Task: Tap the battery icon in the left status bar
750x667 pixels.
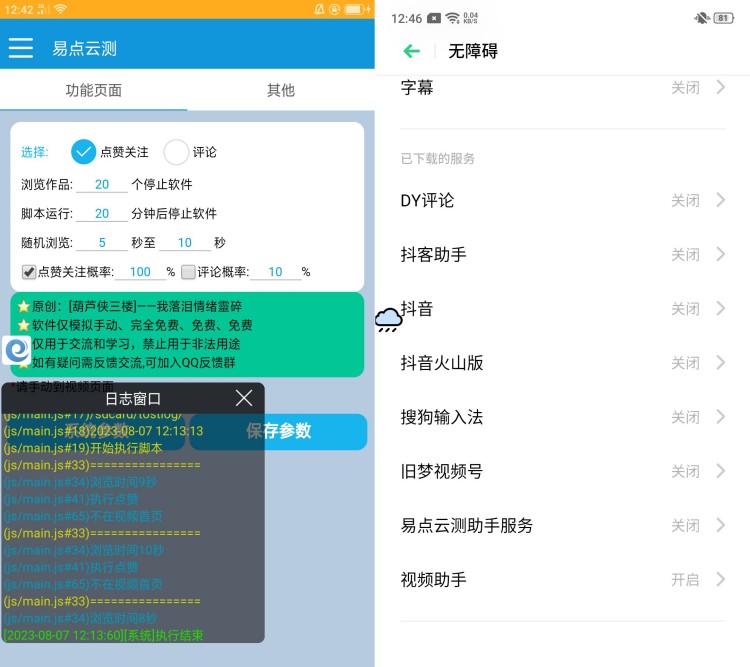Action: point(355,9)
